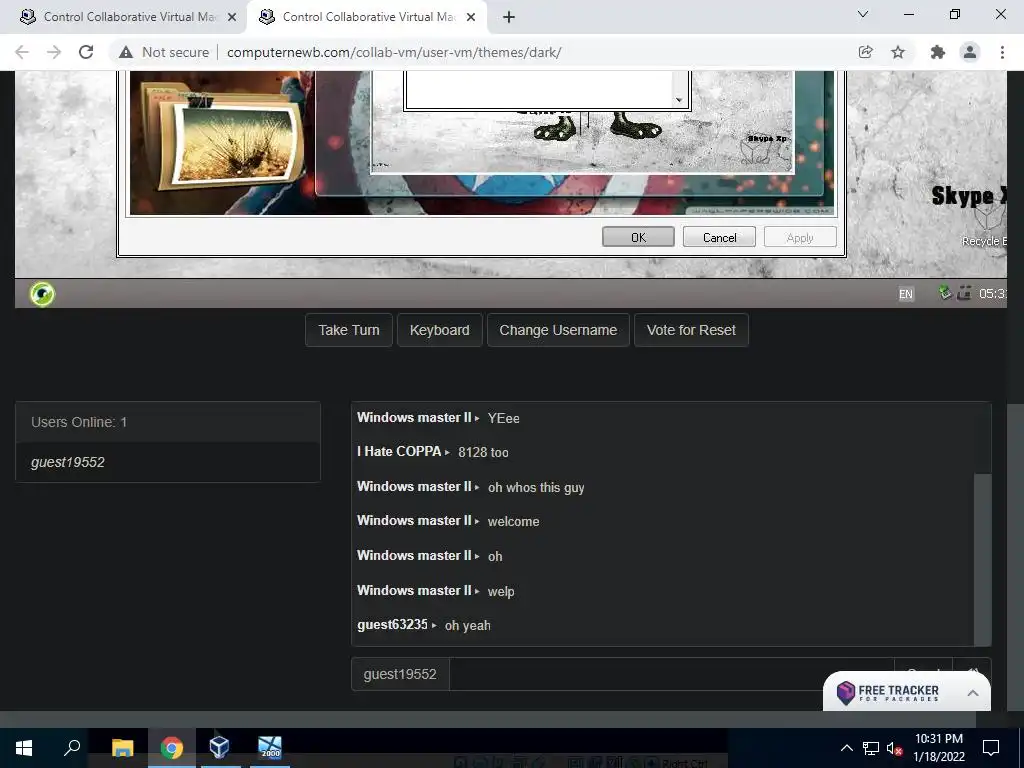
Task: Click the page vertical scrollbar thumb
Action: pos(1016,557)
